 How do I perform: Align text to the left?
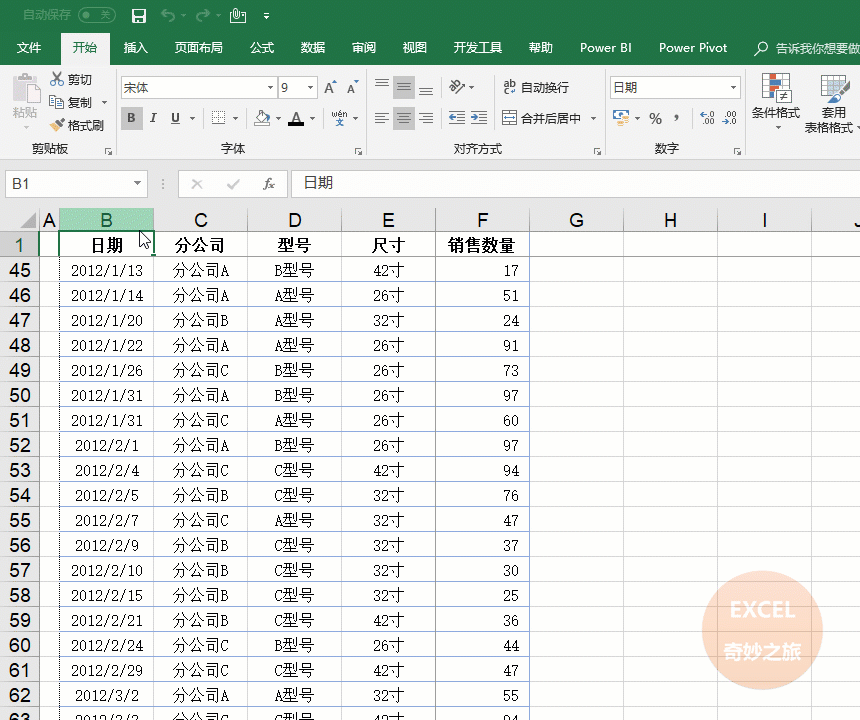pos(382,118)
